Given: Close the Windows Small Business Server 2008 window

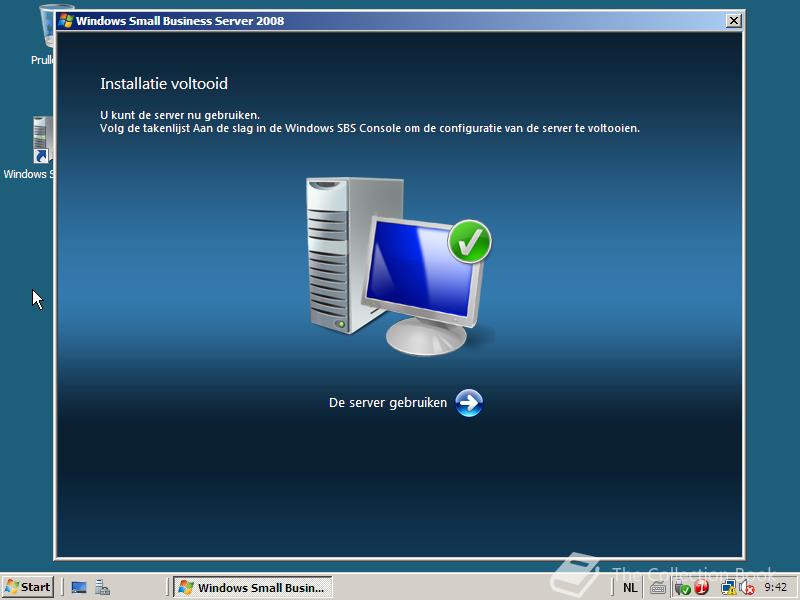Looking at the screenshot, I should (x=733, y=20).
